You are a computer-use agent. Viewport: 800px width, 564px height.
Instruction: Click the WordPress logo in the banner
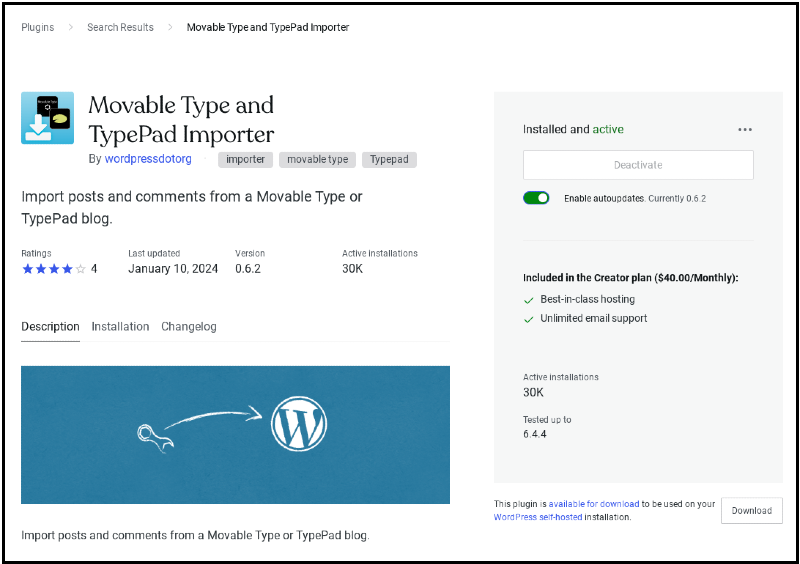point(298,424)
